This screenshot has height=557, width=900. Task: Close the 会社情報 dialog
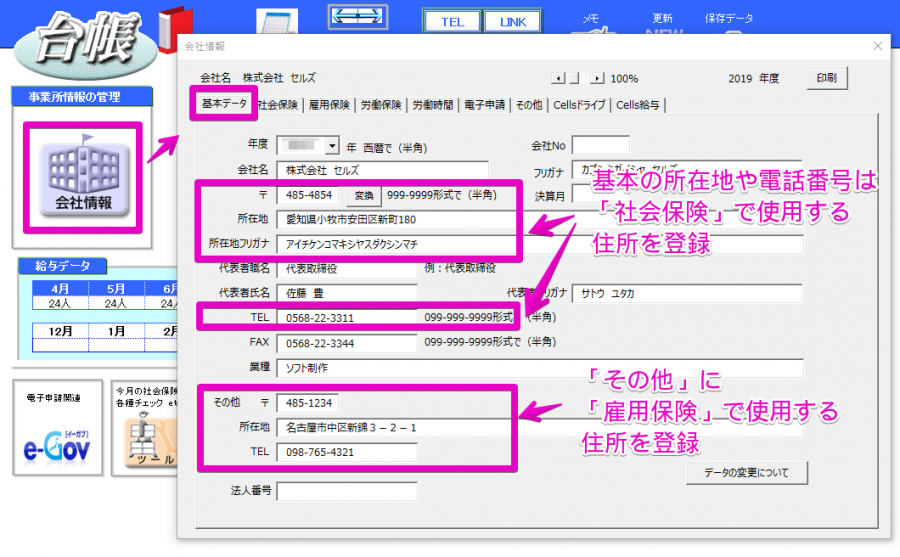(878, 46)
